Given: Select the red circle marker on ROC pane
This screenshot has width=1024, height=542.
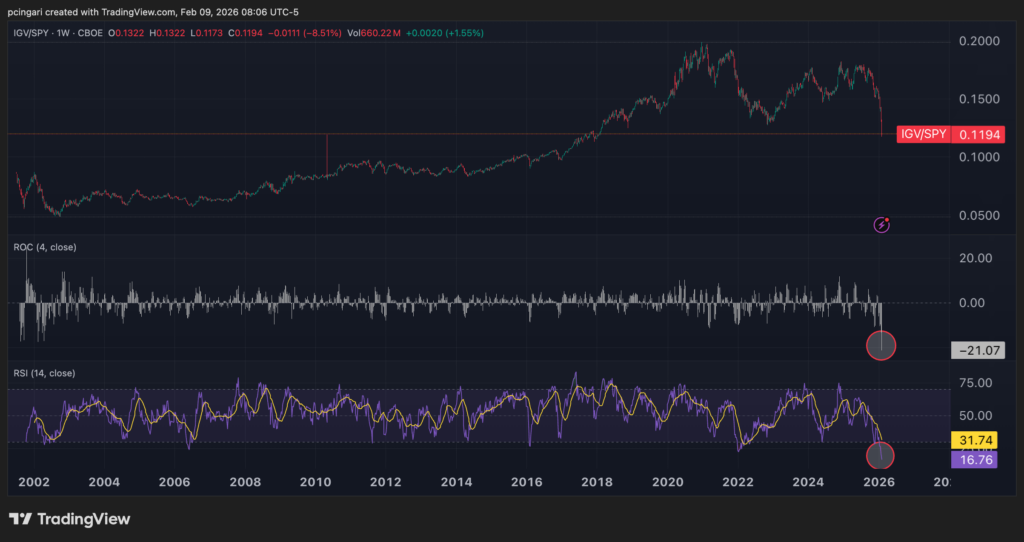Looking at the screenshot, I should (x=881, y=345).
